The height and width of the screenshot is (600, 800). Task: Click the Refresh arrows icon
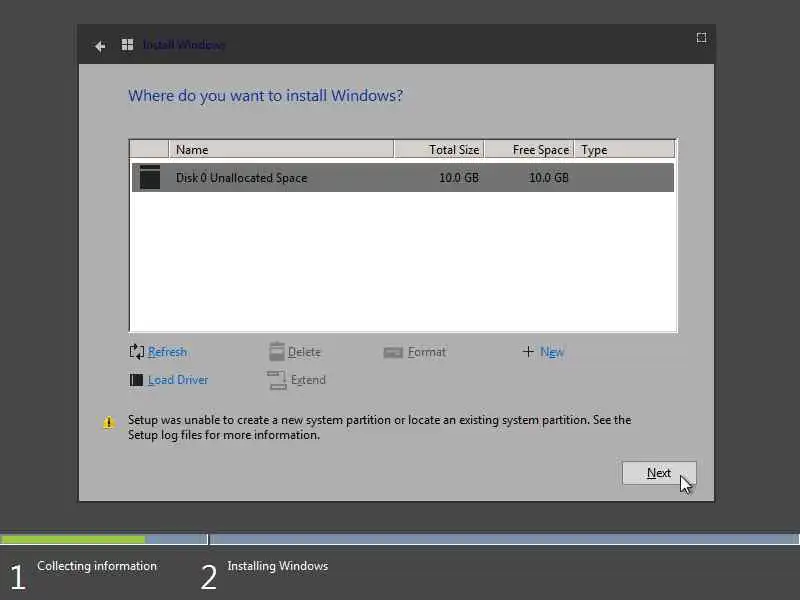136,352
